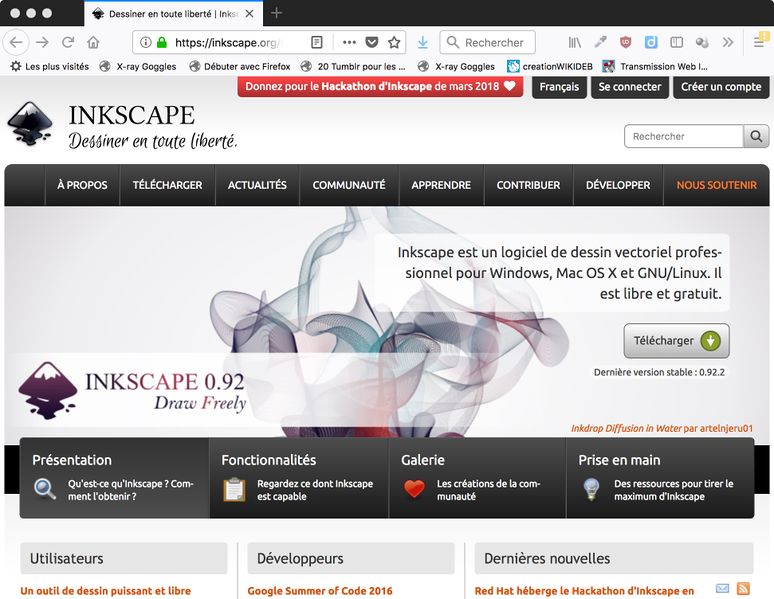Open 'Inkdrop Diffusion in Water' artwork link
The image size is (774, 599).
[626, 428]
